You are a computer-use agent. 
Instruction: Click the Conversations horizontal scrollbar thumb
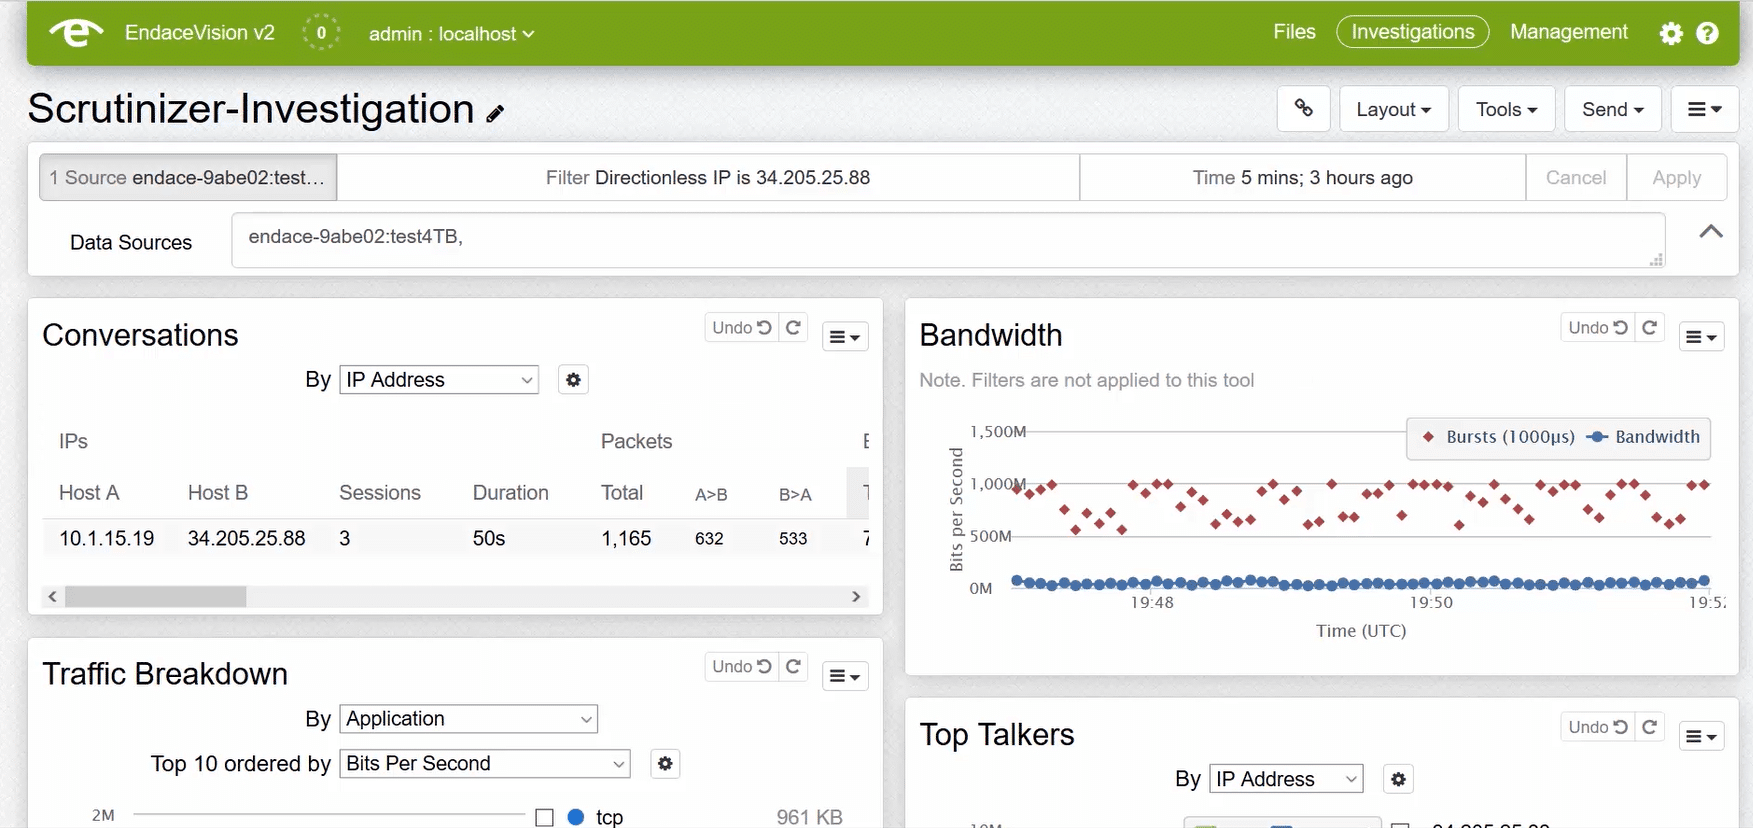click(155, 597)
